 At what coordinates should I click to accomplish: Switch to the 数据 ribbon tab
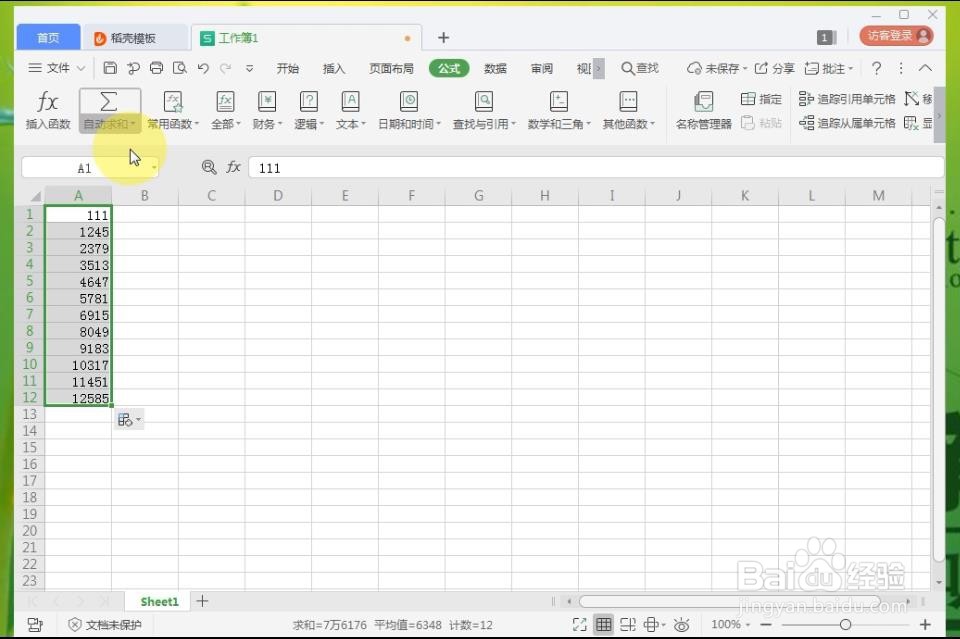(494, 68)
